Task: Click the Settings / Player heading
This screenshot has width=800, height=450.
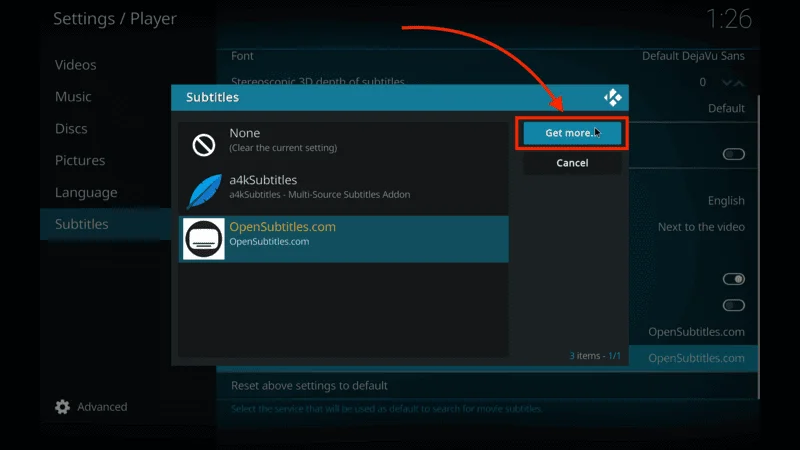Action: point(115,19)
